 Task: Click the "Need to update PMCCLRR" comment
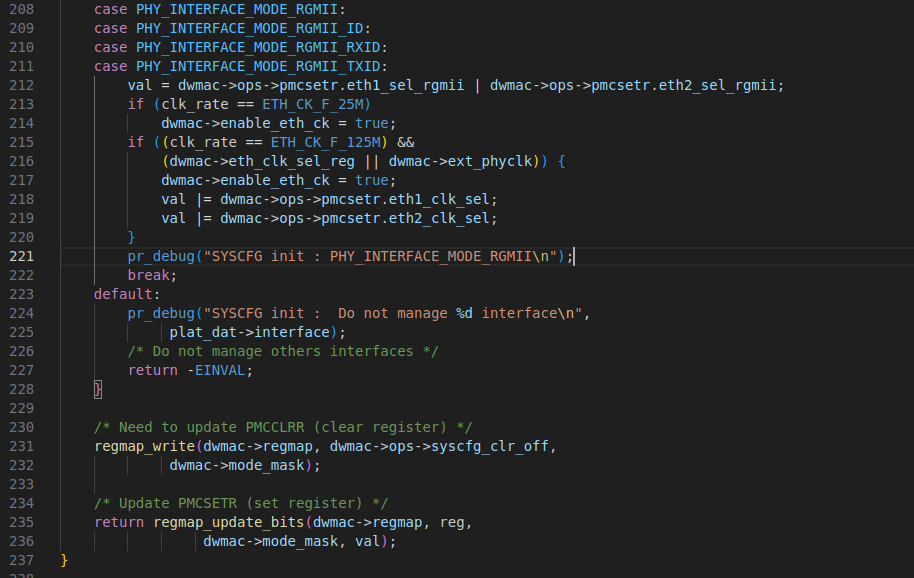[x=283, y=427]
